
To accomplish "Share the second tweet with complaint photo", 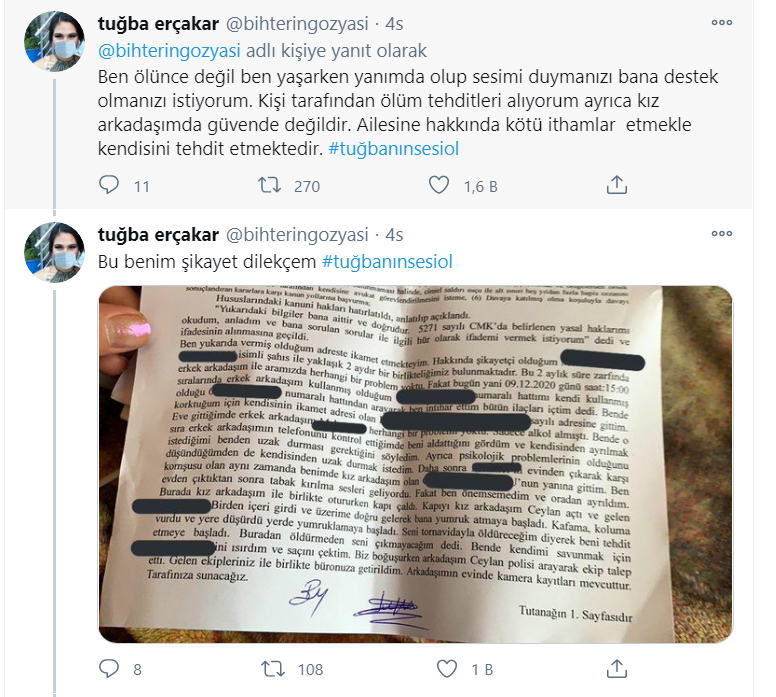I will [617, 668].
